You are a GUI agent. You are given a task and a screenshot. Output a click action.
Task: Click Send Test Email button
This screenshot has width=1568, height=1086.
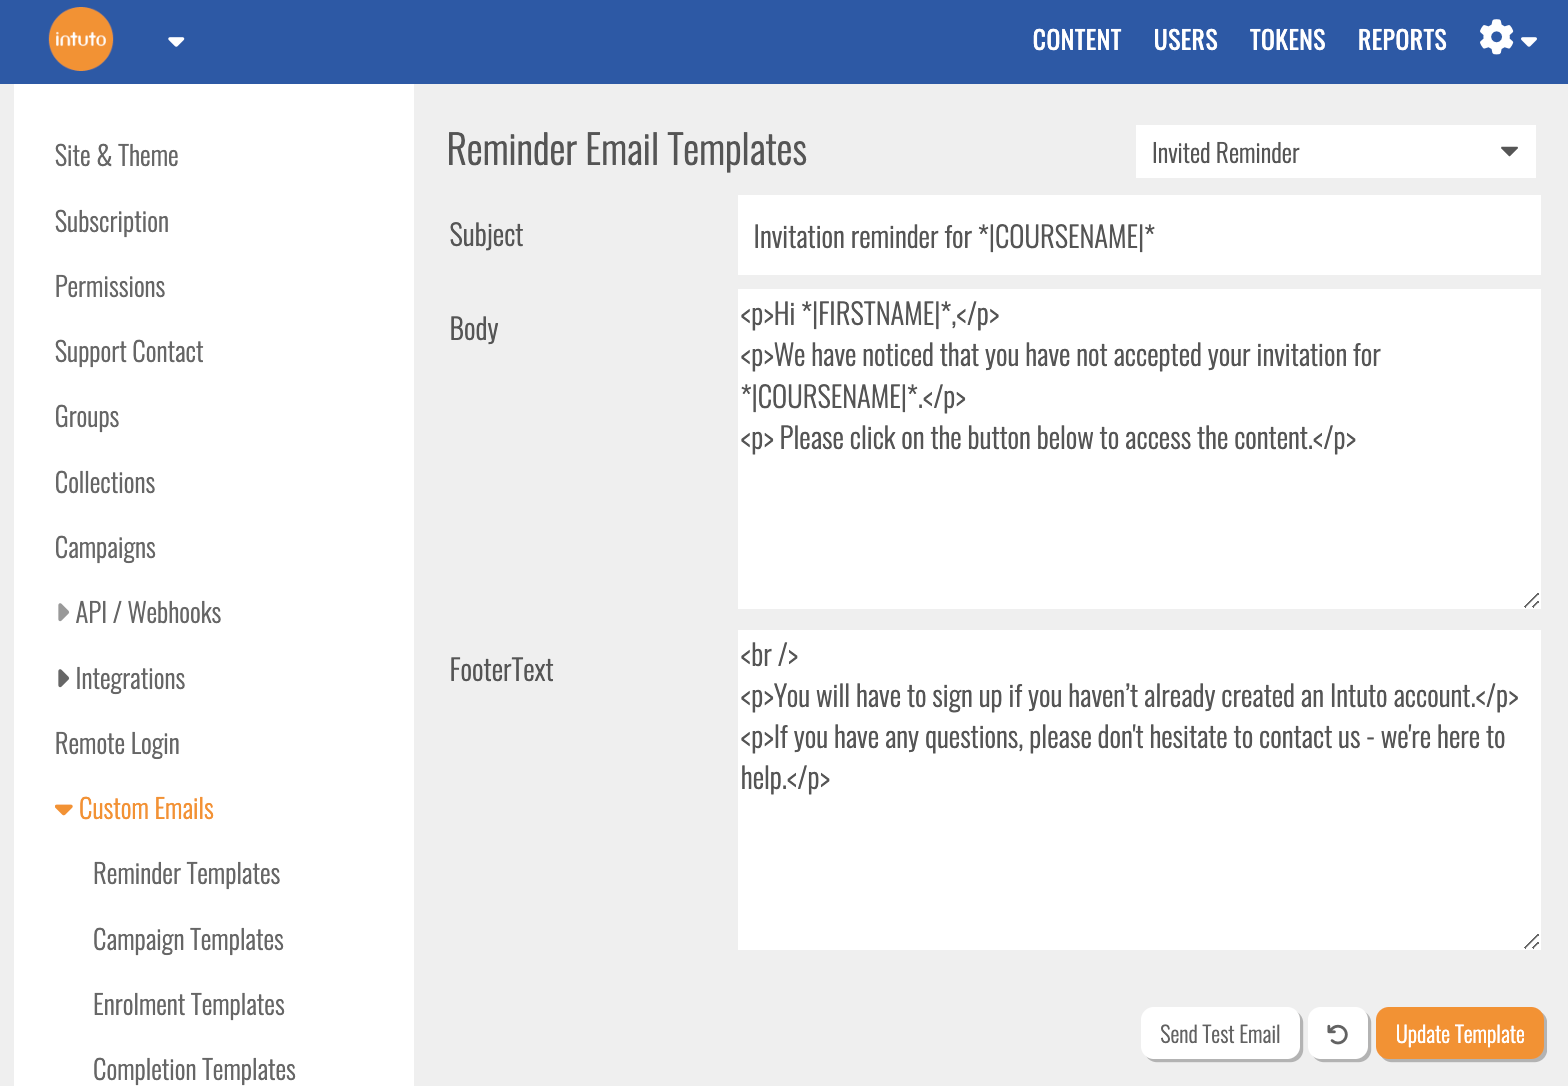pyautogui.click(x=1219, y=1034)
